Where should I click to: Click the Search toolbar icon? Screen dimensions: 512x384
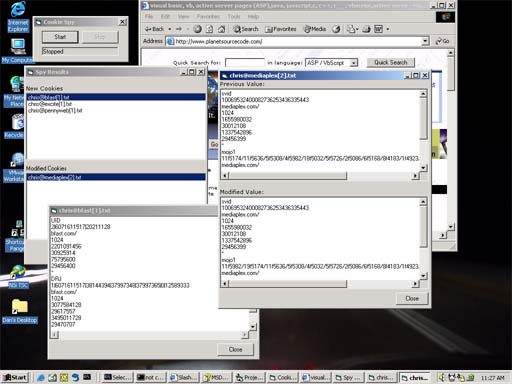click(246, 29)
